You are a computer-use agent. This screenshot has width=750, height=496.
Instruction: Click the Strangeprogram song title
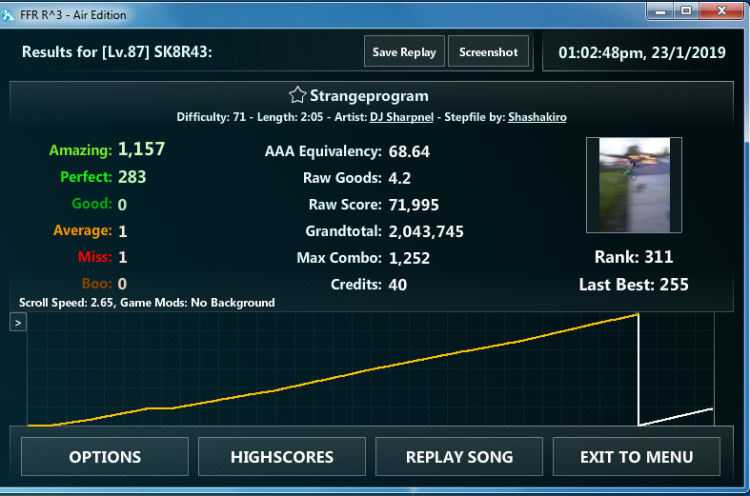(x=369, y=96)
